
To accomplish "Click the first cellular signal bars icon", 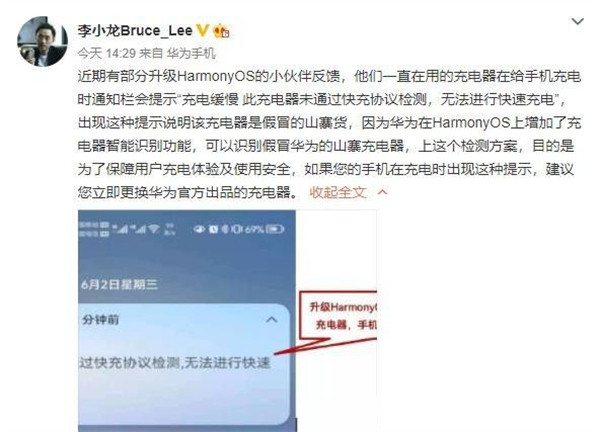I will 120,229.
